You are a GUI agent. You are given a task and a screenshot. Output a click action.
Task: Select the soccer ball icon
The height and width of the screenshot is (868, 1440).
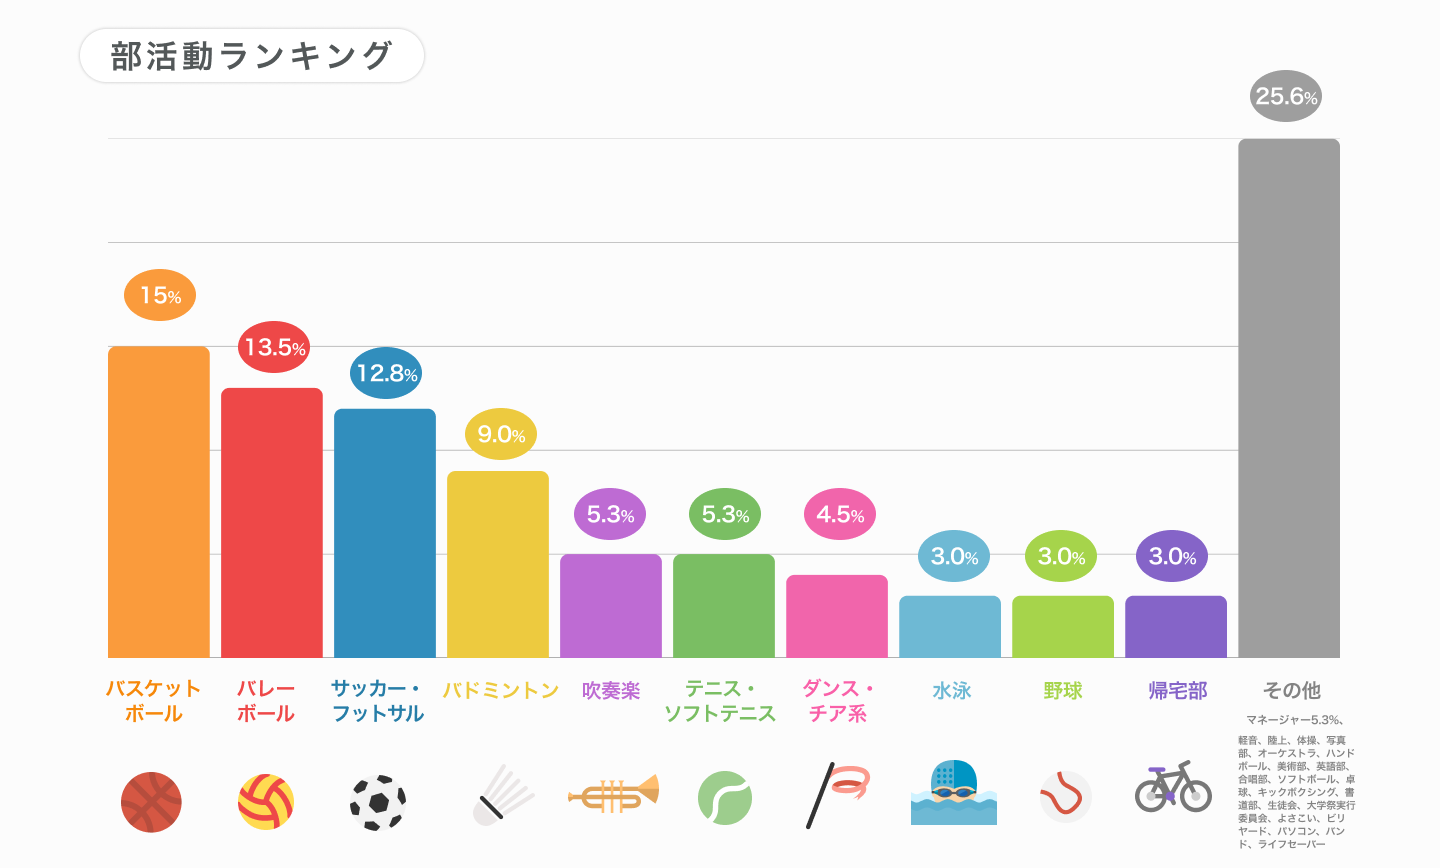click(x=378, y=801)
